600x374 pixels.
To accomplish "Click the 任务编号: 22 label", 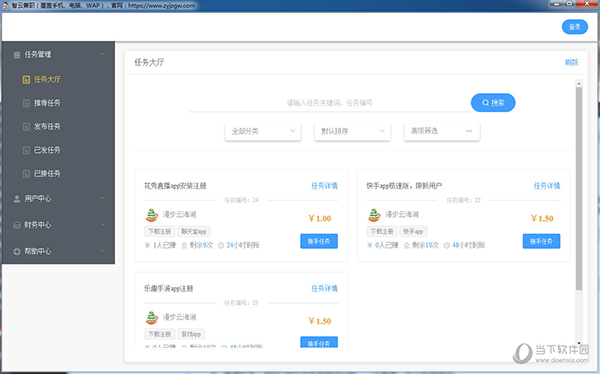I will pos(463,200).
